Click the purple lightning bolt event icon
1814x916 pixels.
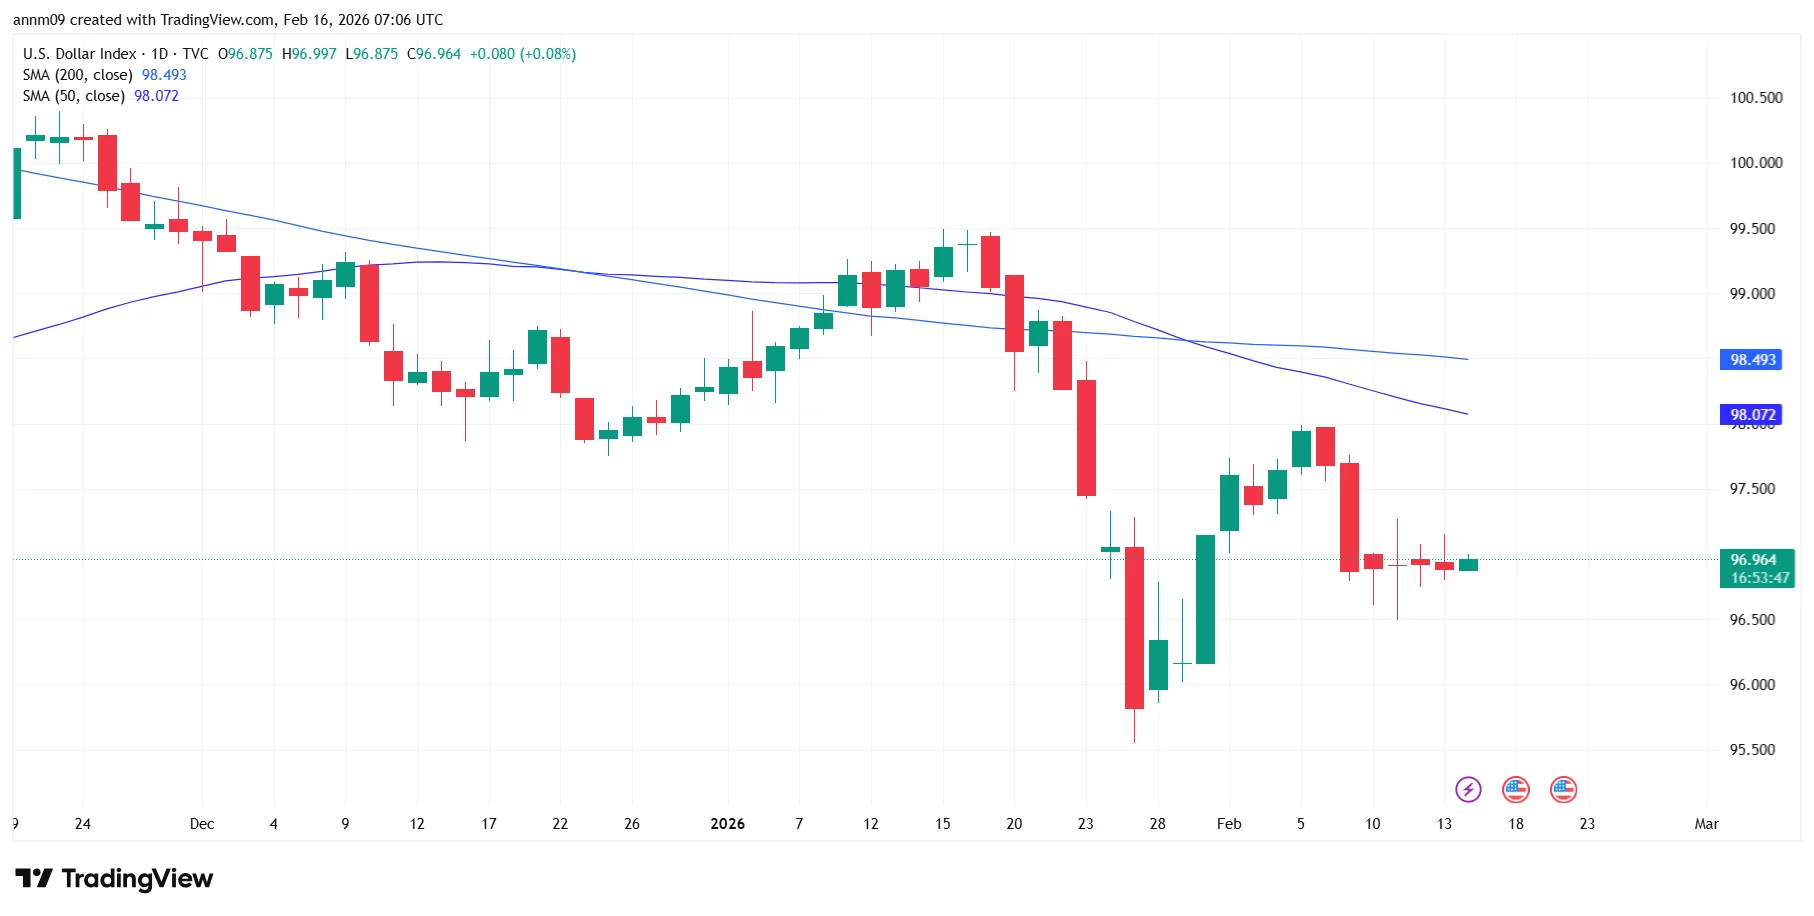tap(1467, 790)
